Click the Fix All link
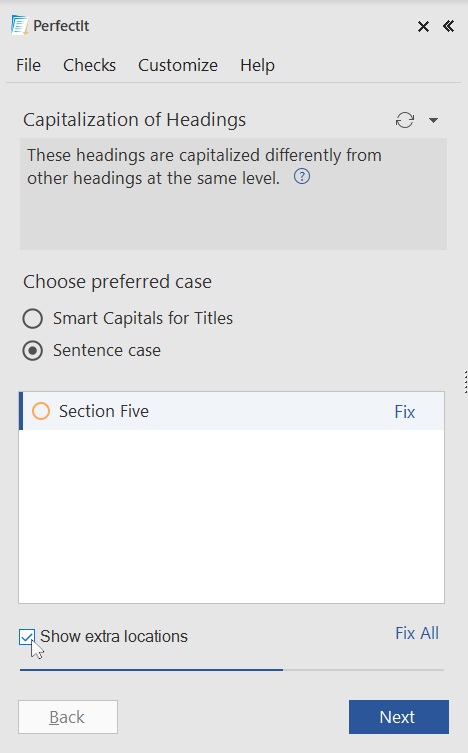The width and height of the screenshot is (468, 753). tap(417, 633)
